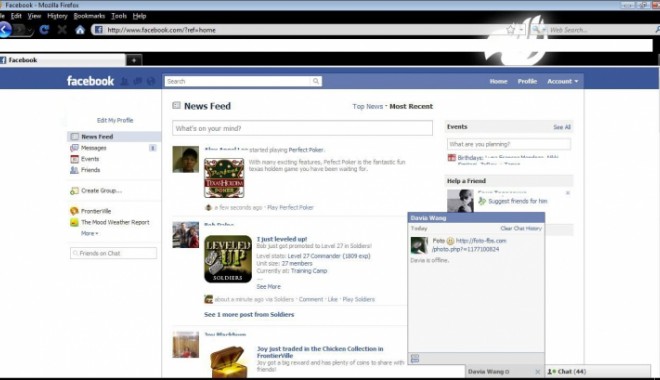Select the Facebook browser tab
The image size is (660, 380).
point(62,60)
